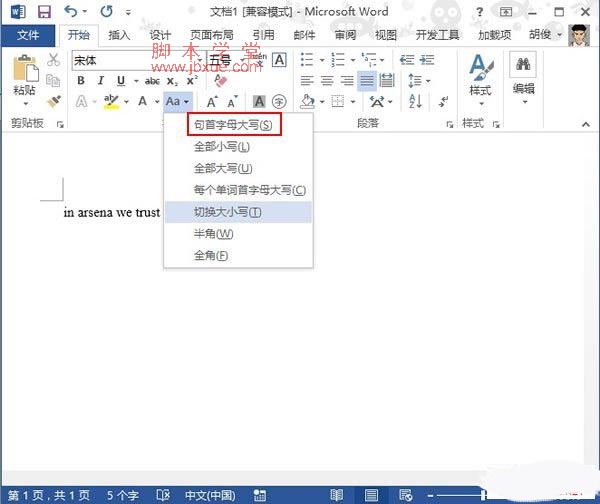Toggle justify alignment

click(x=367, y=81)
